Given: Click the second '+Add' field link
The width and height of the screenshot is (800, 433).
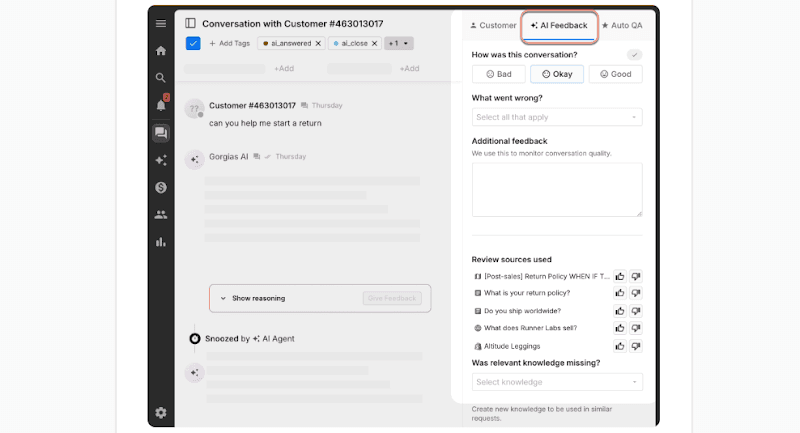Looking at the screenshot, I should pos(409,68).
